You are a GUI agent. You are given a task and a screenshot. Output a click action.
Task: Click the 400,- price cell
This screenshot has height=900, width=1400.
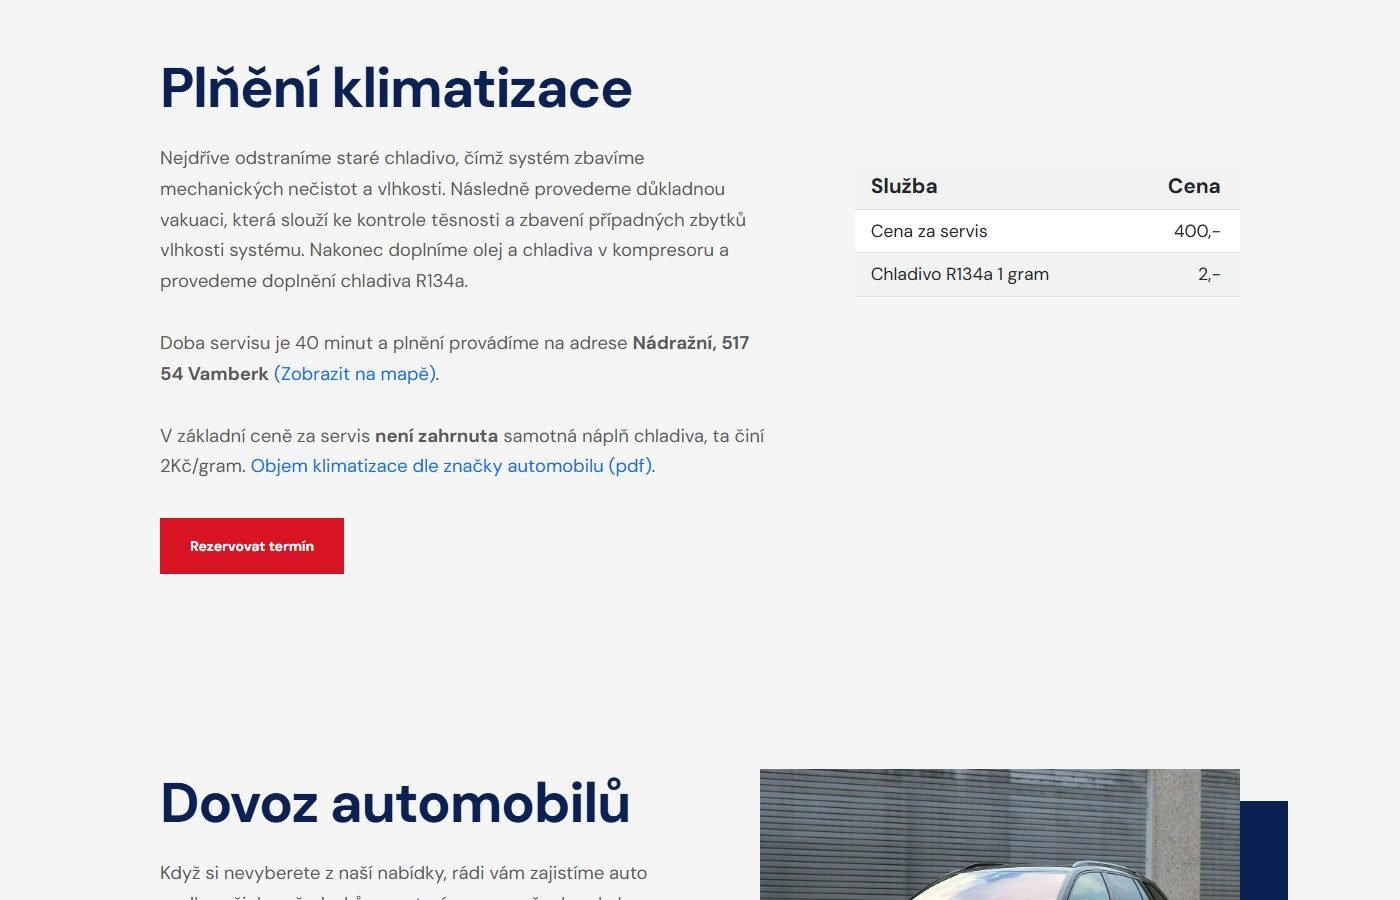(1196, 231)
